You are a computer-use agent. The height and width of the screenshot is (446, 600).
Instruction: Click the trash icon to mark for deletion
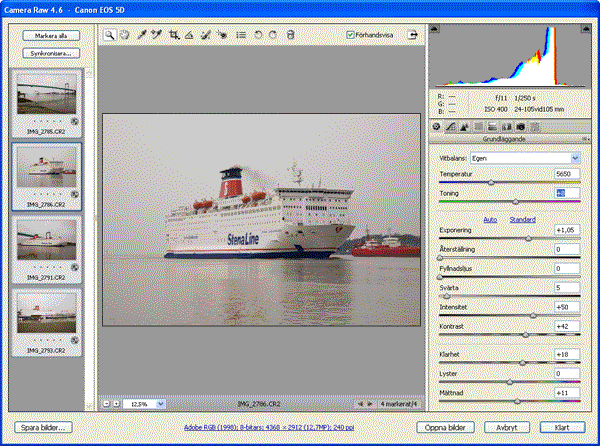[x=290, y=34]
